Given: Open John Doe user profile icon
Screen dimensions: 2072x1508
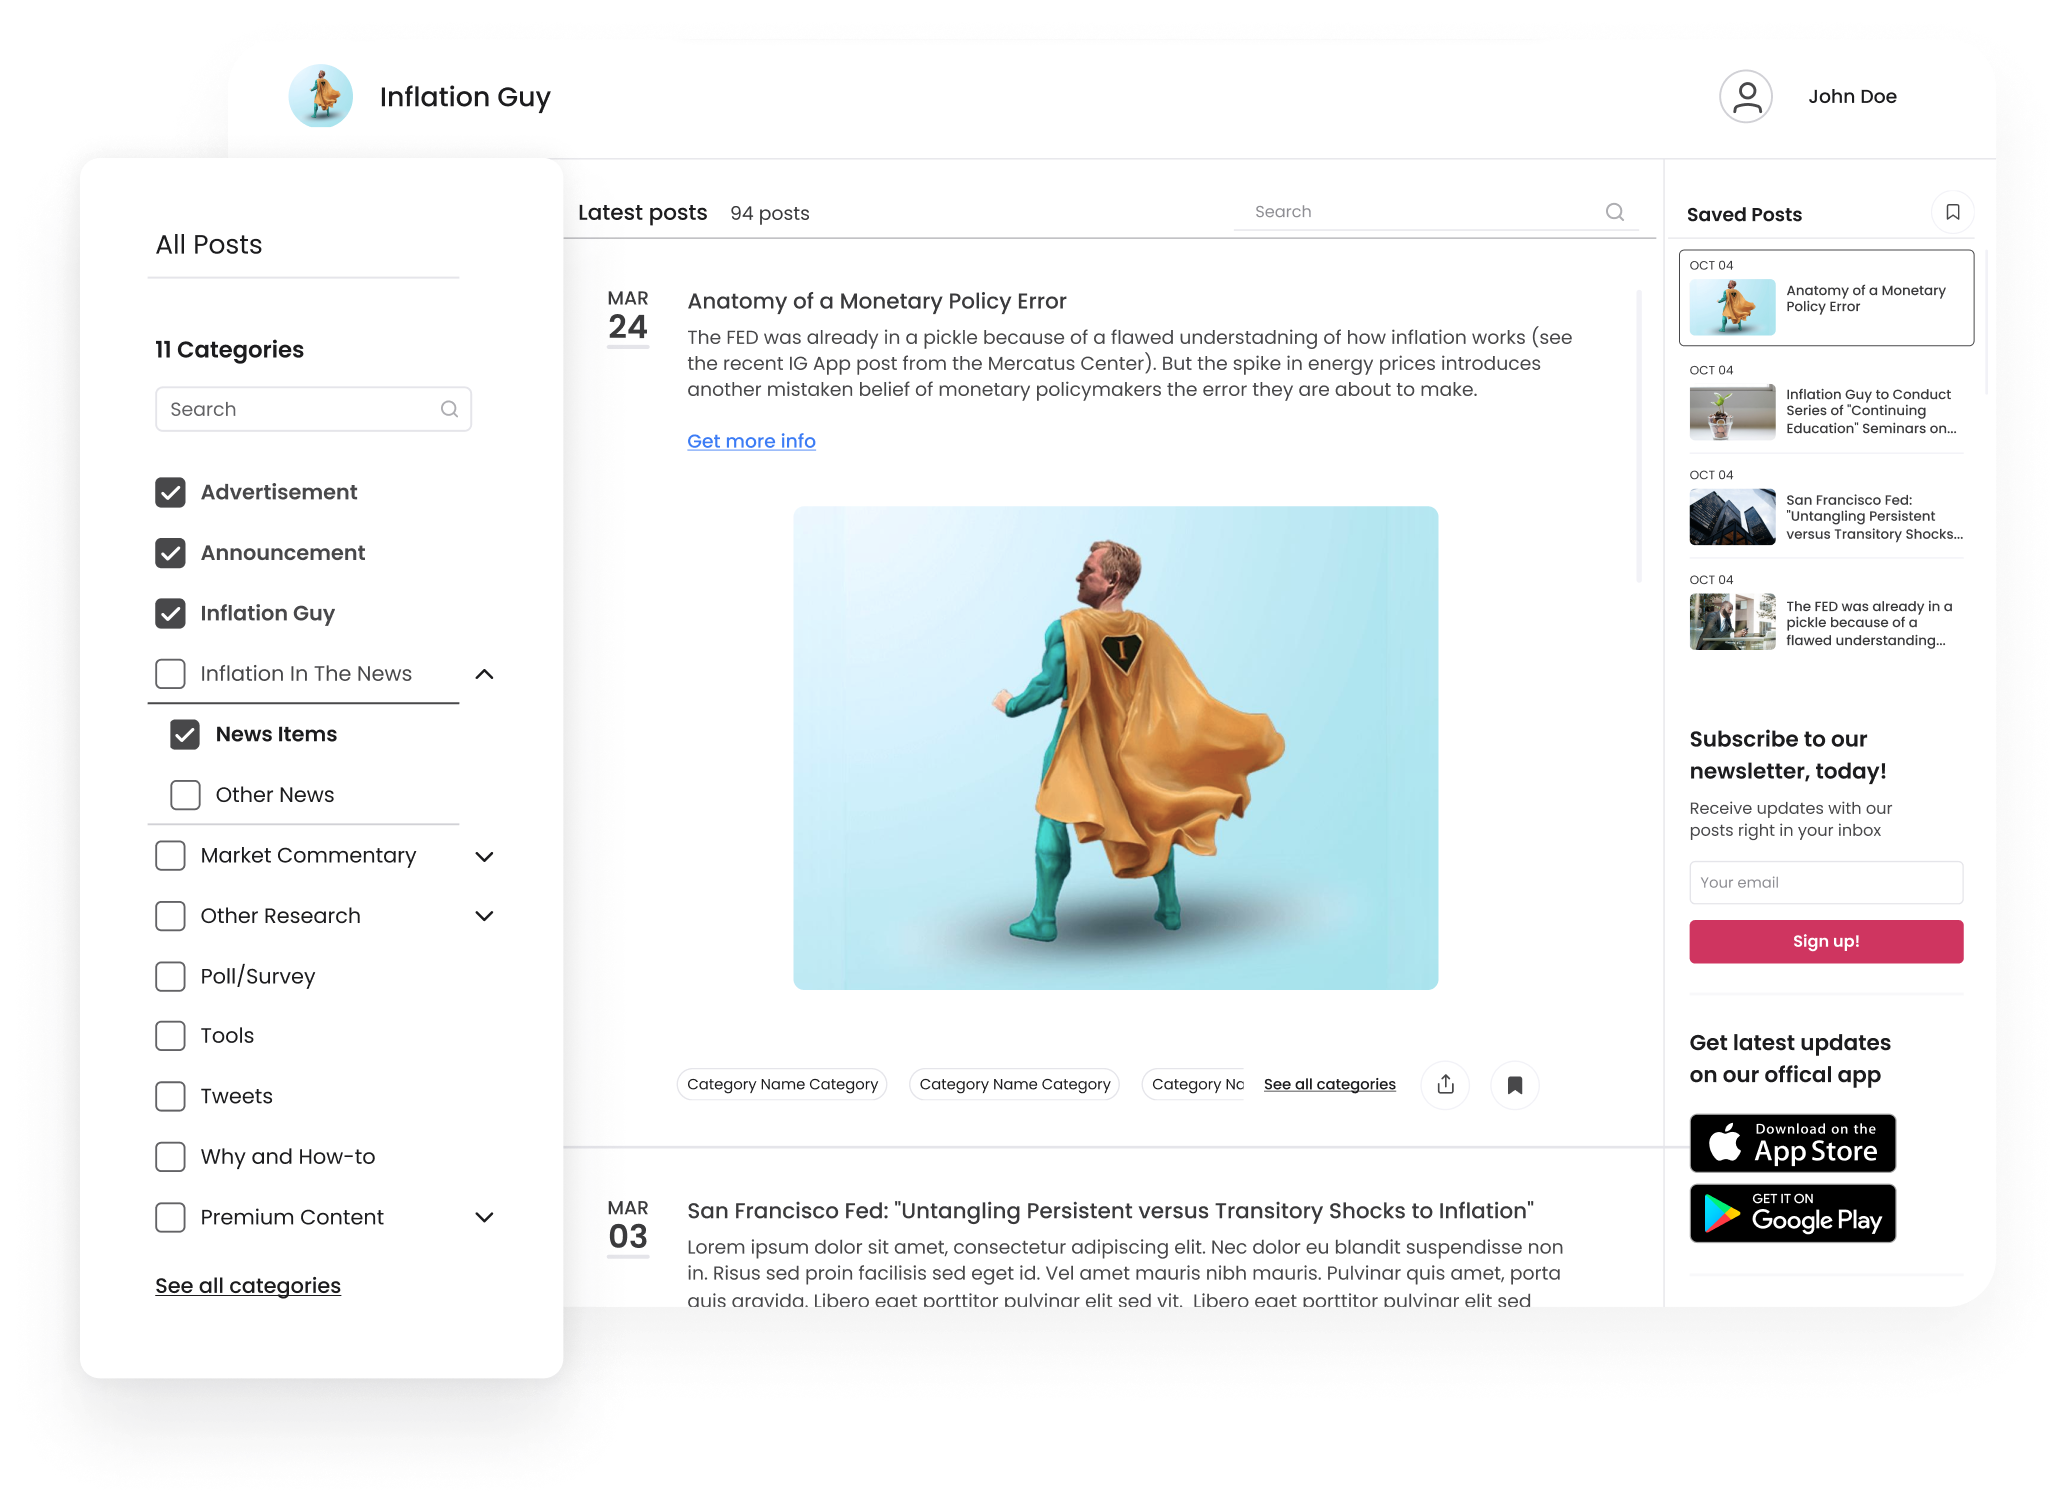Looking at the screenshot, I should (1745, 97).
